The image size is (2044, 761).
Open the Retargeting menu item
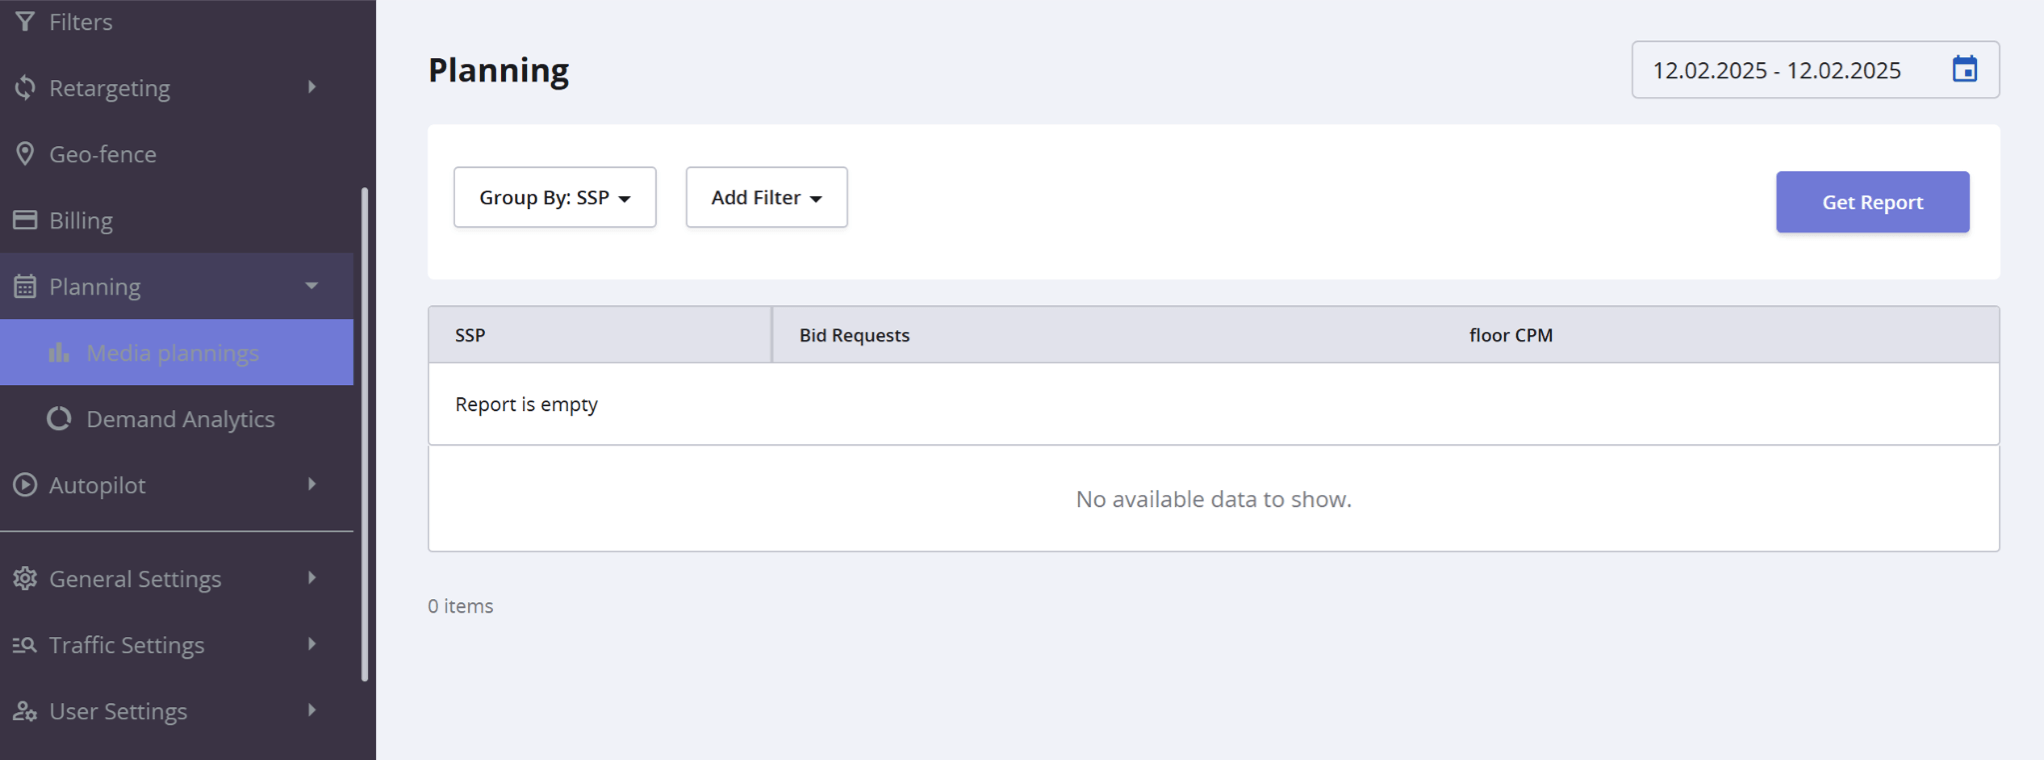tap(177, 88)
